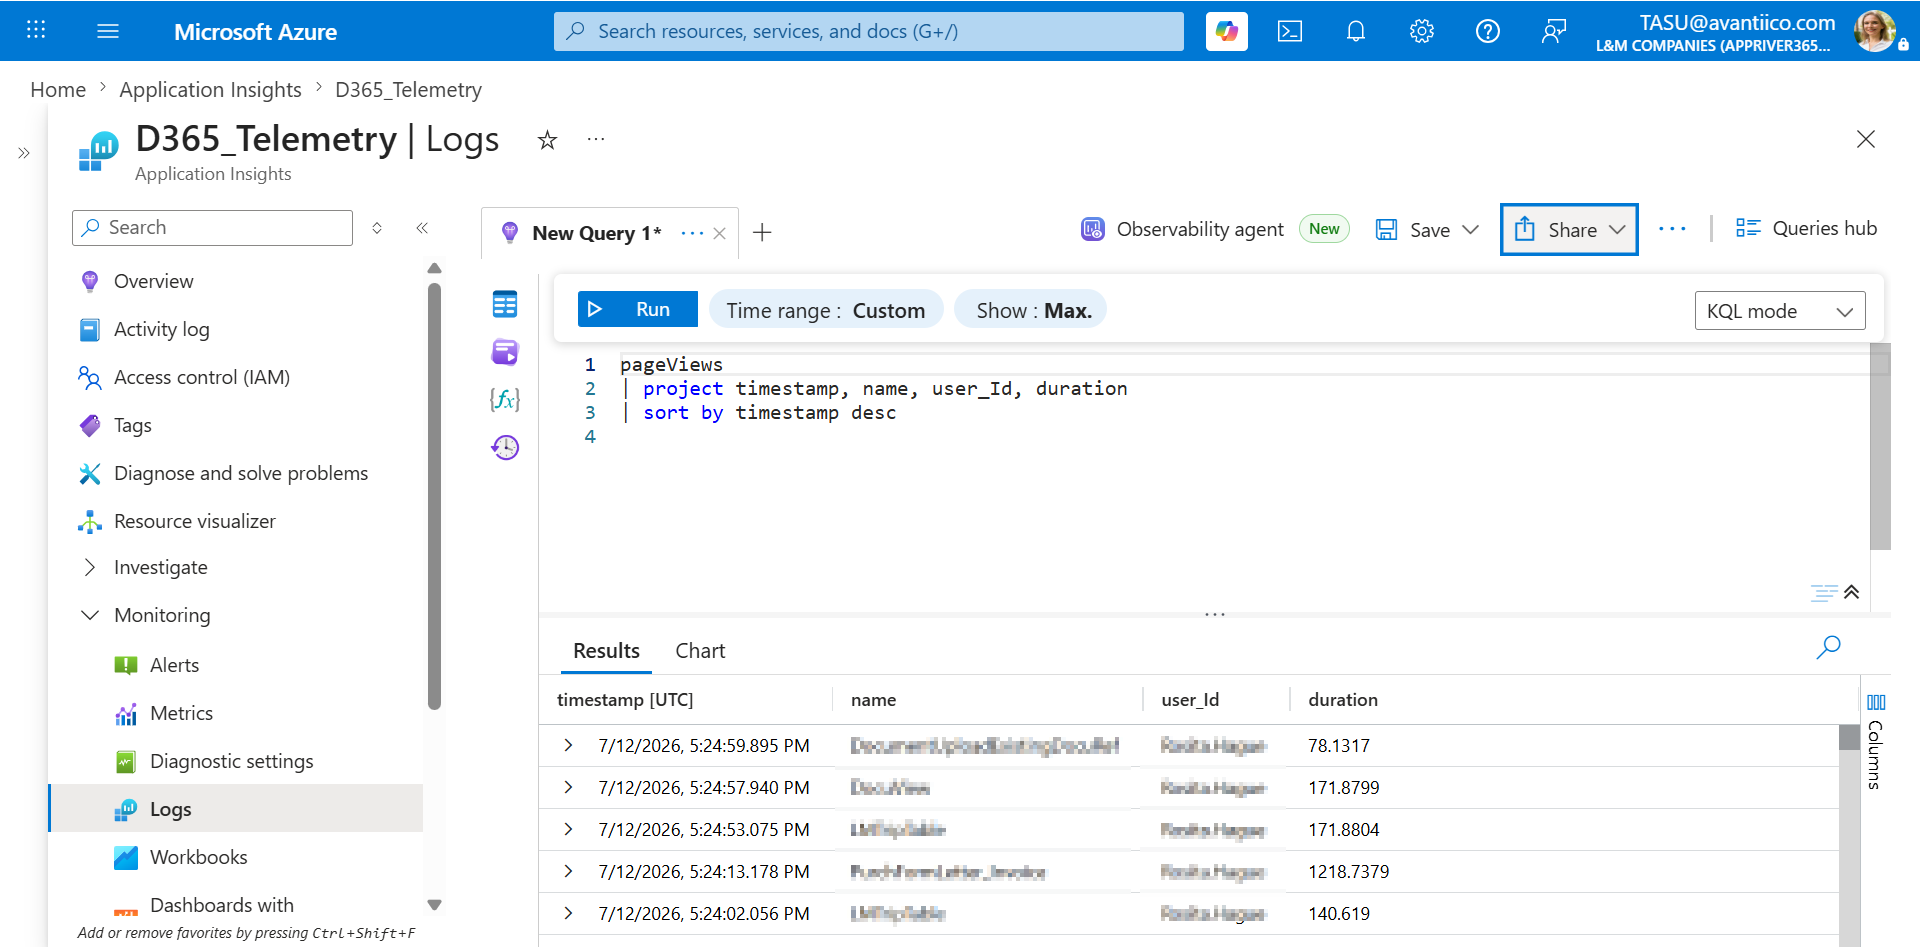Open the Queries panel icon
1920x947 pixels.
coord(505,352)
